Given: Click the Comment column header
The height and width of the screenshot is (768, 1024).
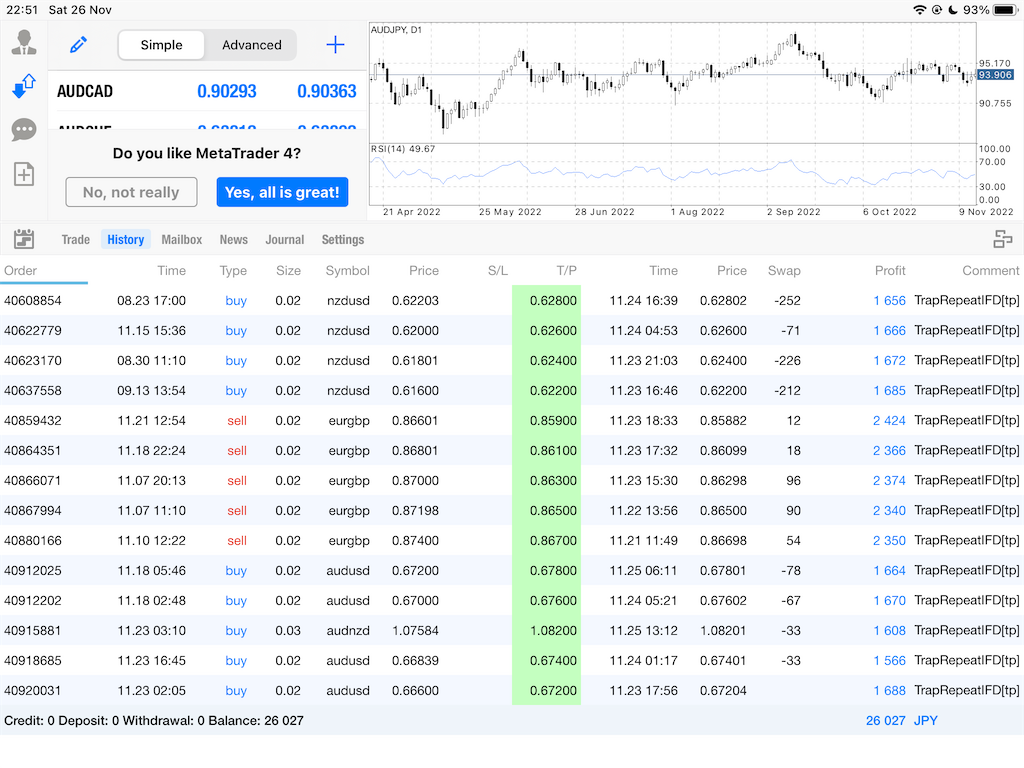Looking at the screenshot, I should 990,270.
